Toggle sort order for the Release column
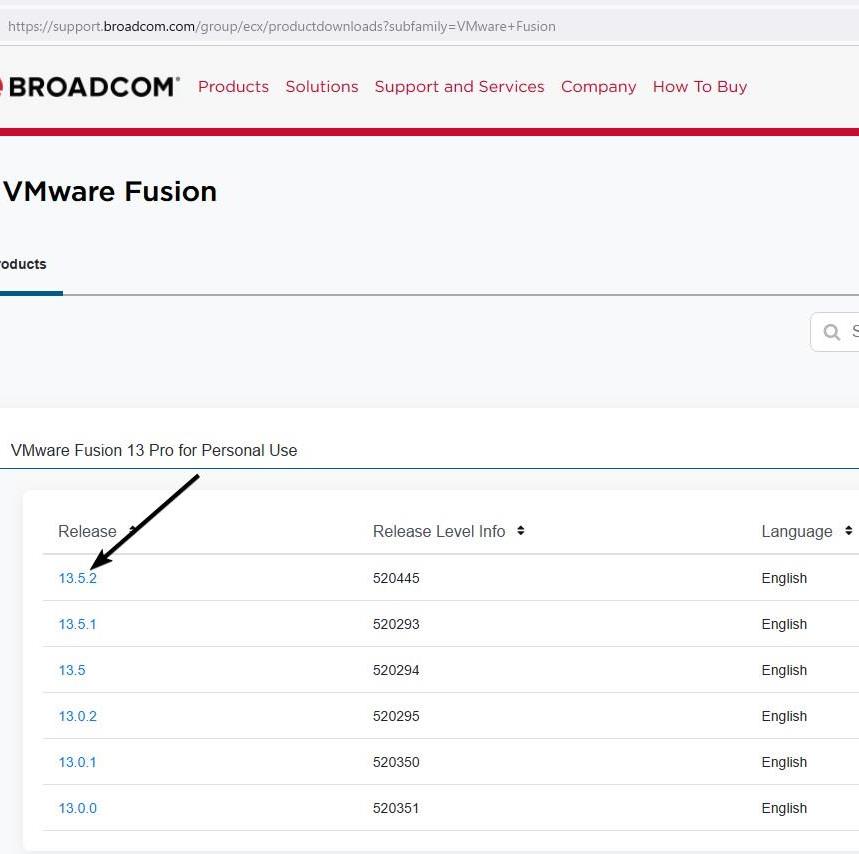Image resolution: width=859 pixels, height=854 pixels. tap(130, 531)
